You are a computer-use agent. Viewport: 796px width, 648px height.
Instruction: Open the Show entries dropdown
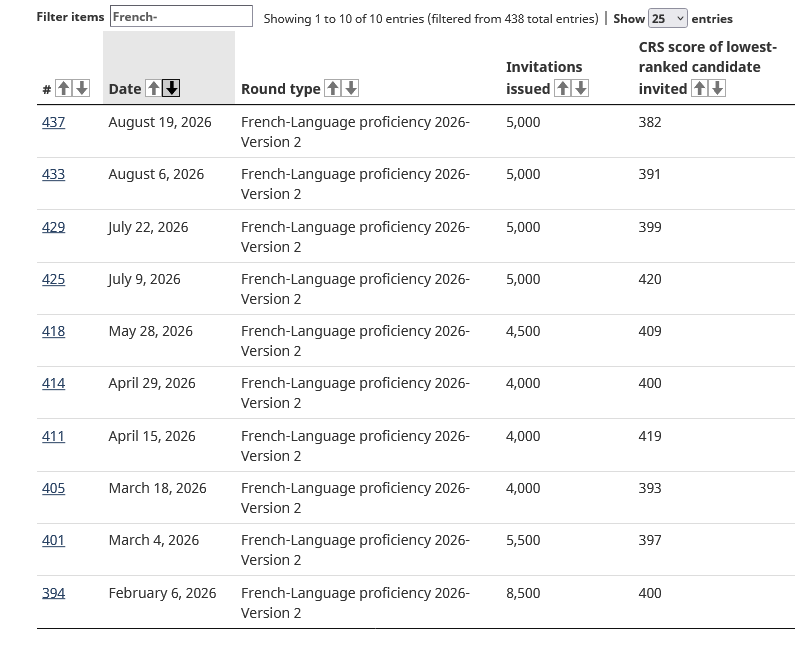click(668, 18)
